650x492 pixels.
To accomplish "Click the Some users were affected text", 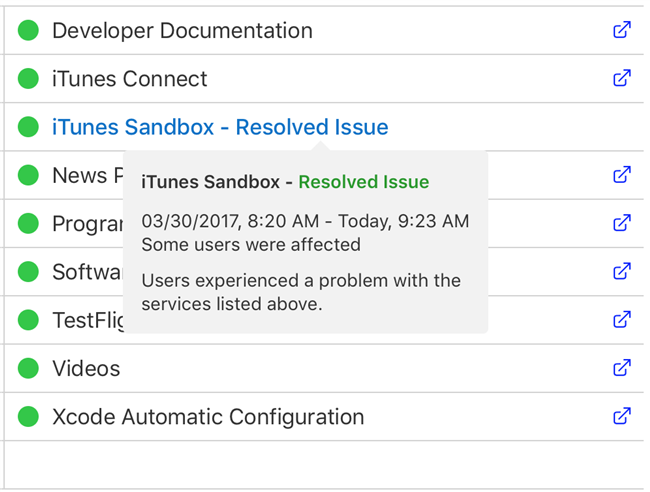I will coord(251,245).
